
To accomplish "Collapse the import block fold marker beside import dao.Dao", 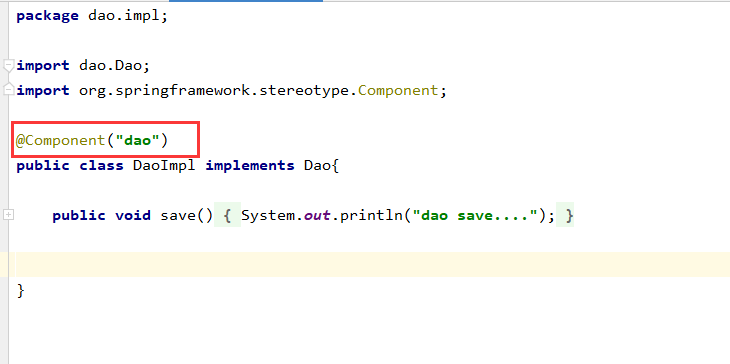I will click(8, 66).
